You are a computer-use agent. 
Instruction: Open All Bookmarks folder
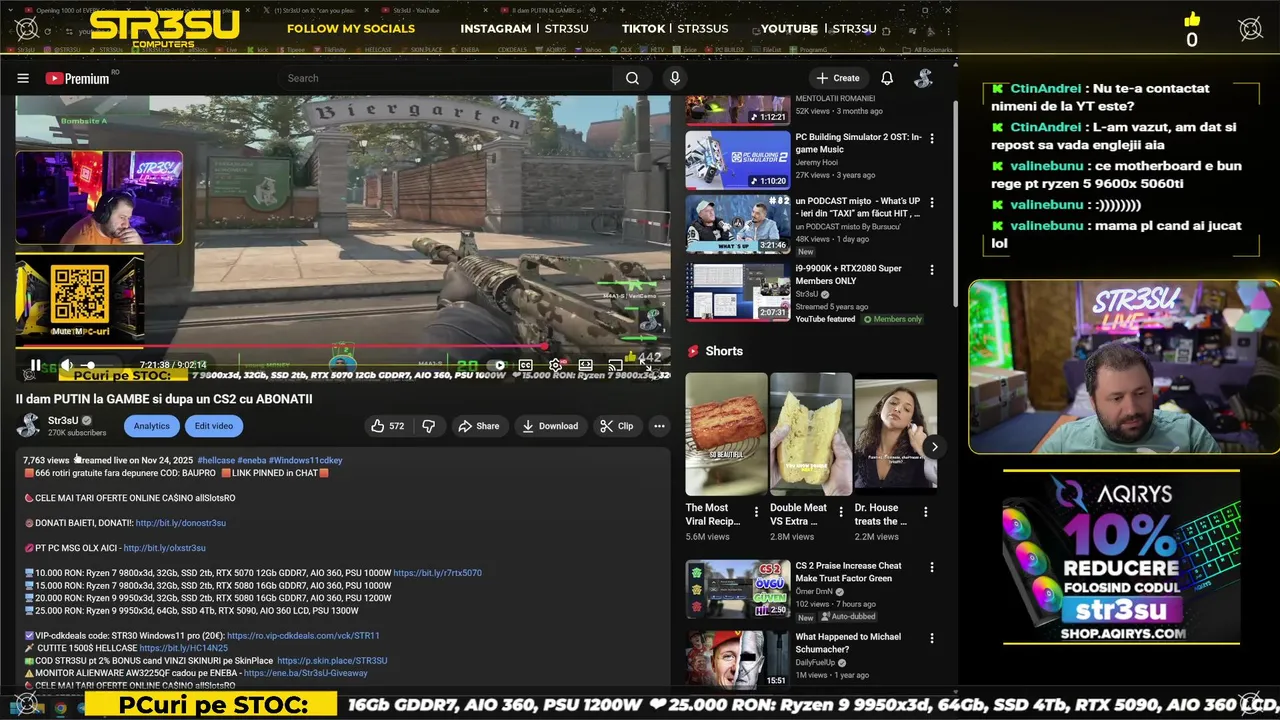(x=927, y=49)
